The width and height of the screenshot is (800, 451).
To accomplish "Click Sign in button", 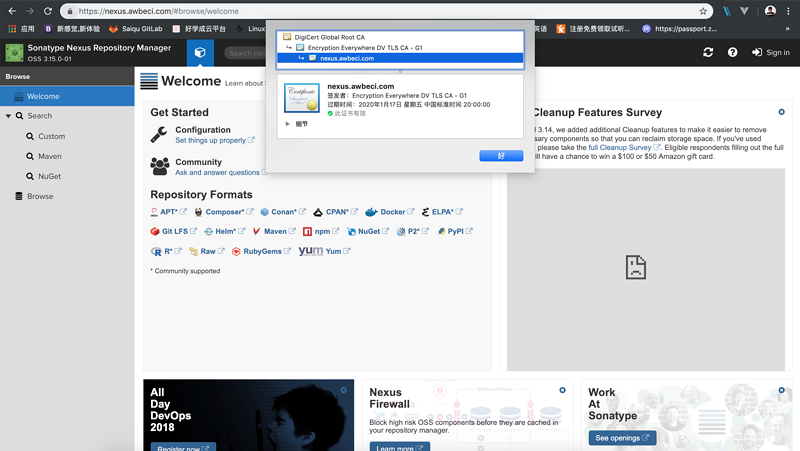I will coord(771,52).
